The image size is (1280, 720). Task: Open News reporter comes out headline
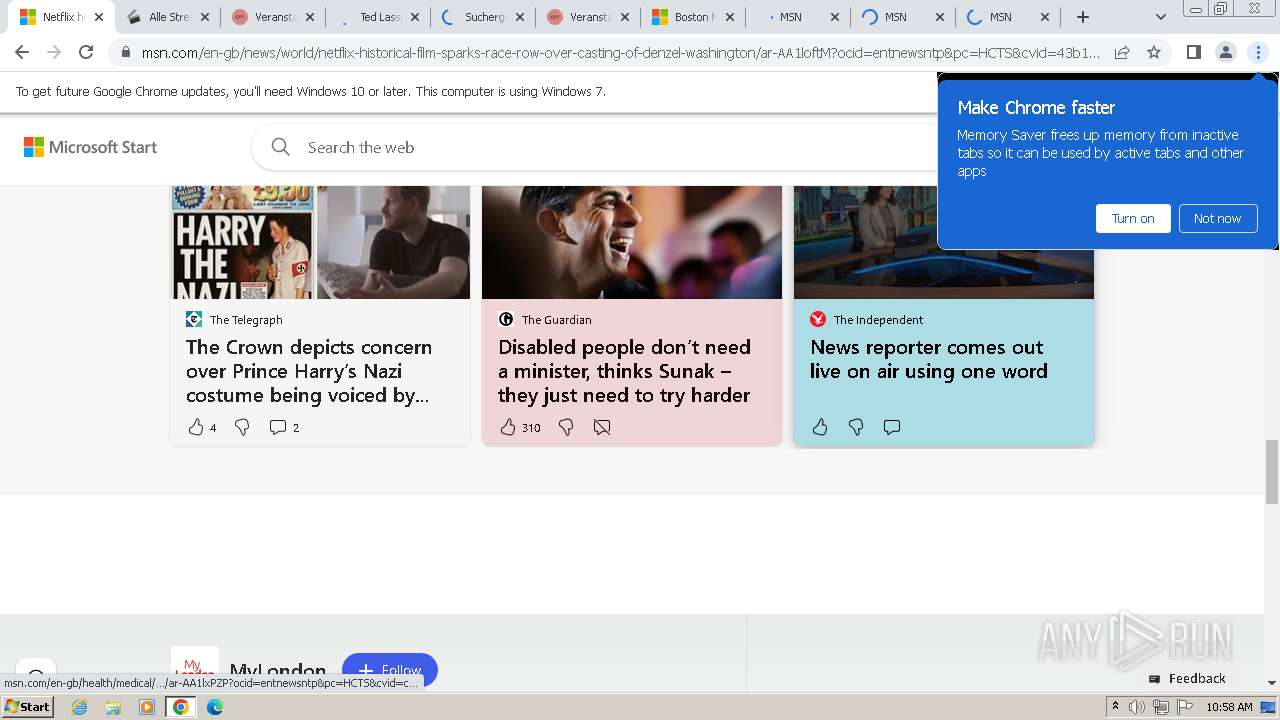click(929, 359)
